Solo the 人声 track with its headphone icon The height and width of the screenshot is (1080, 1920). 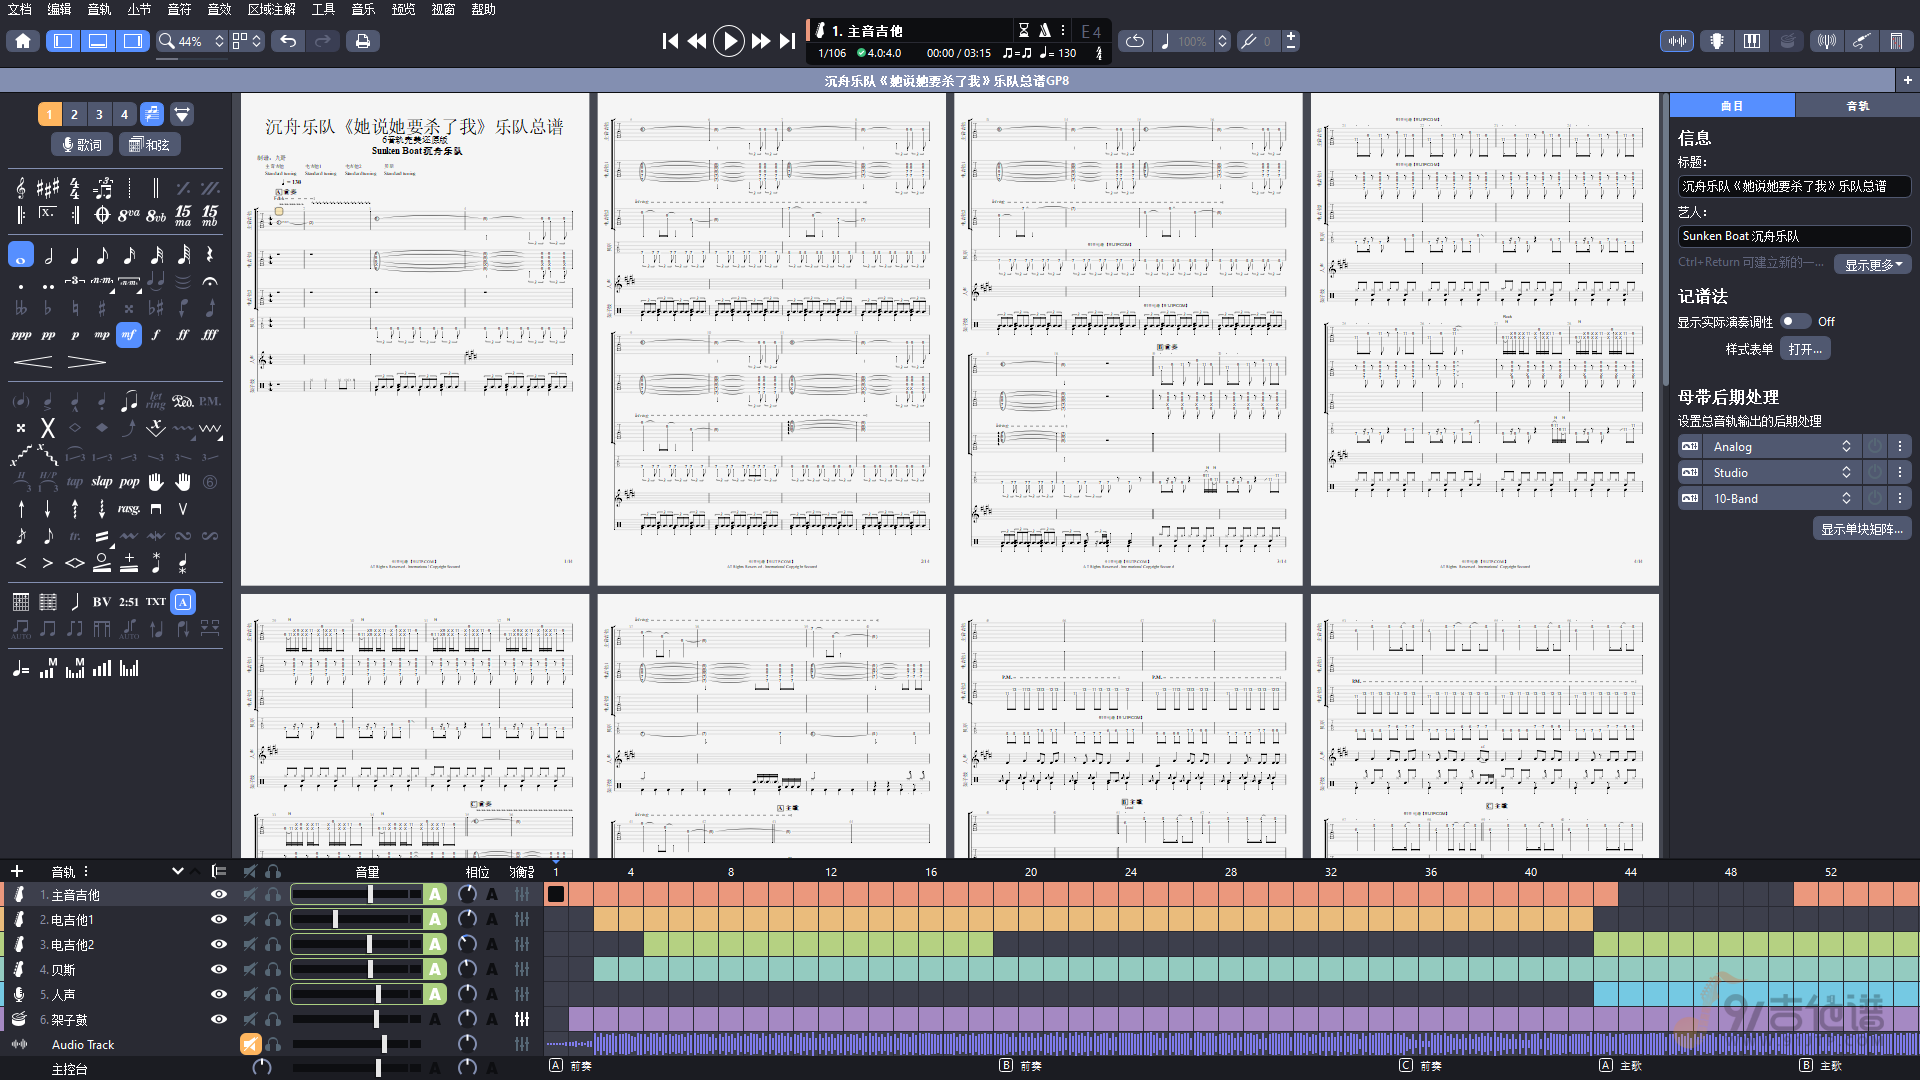(x=273, y=995)
